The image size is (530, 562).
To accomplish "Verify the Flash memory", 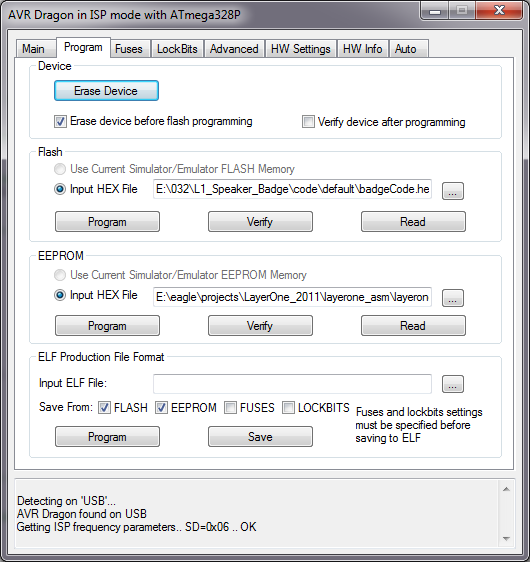I will [x=260, y=222].
